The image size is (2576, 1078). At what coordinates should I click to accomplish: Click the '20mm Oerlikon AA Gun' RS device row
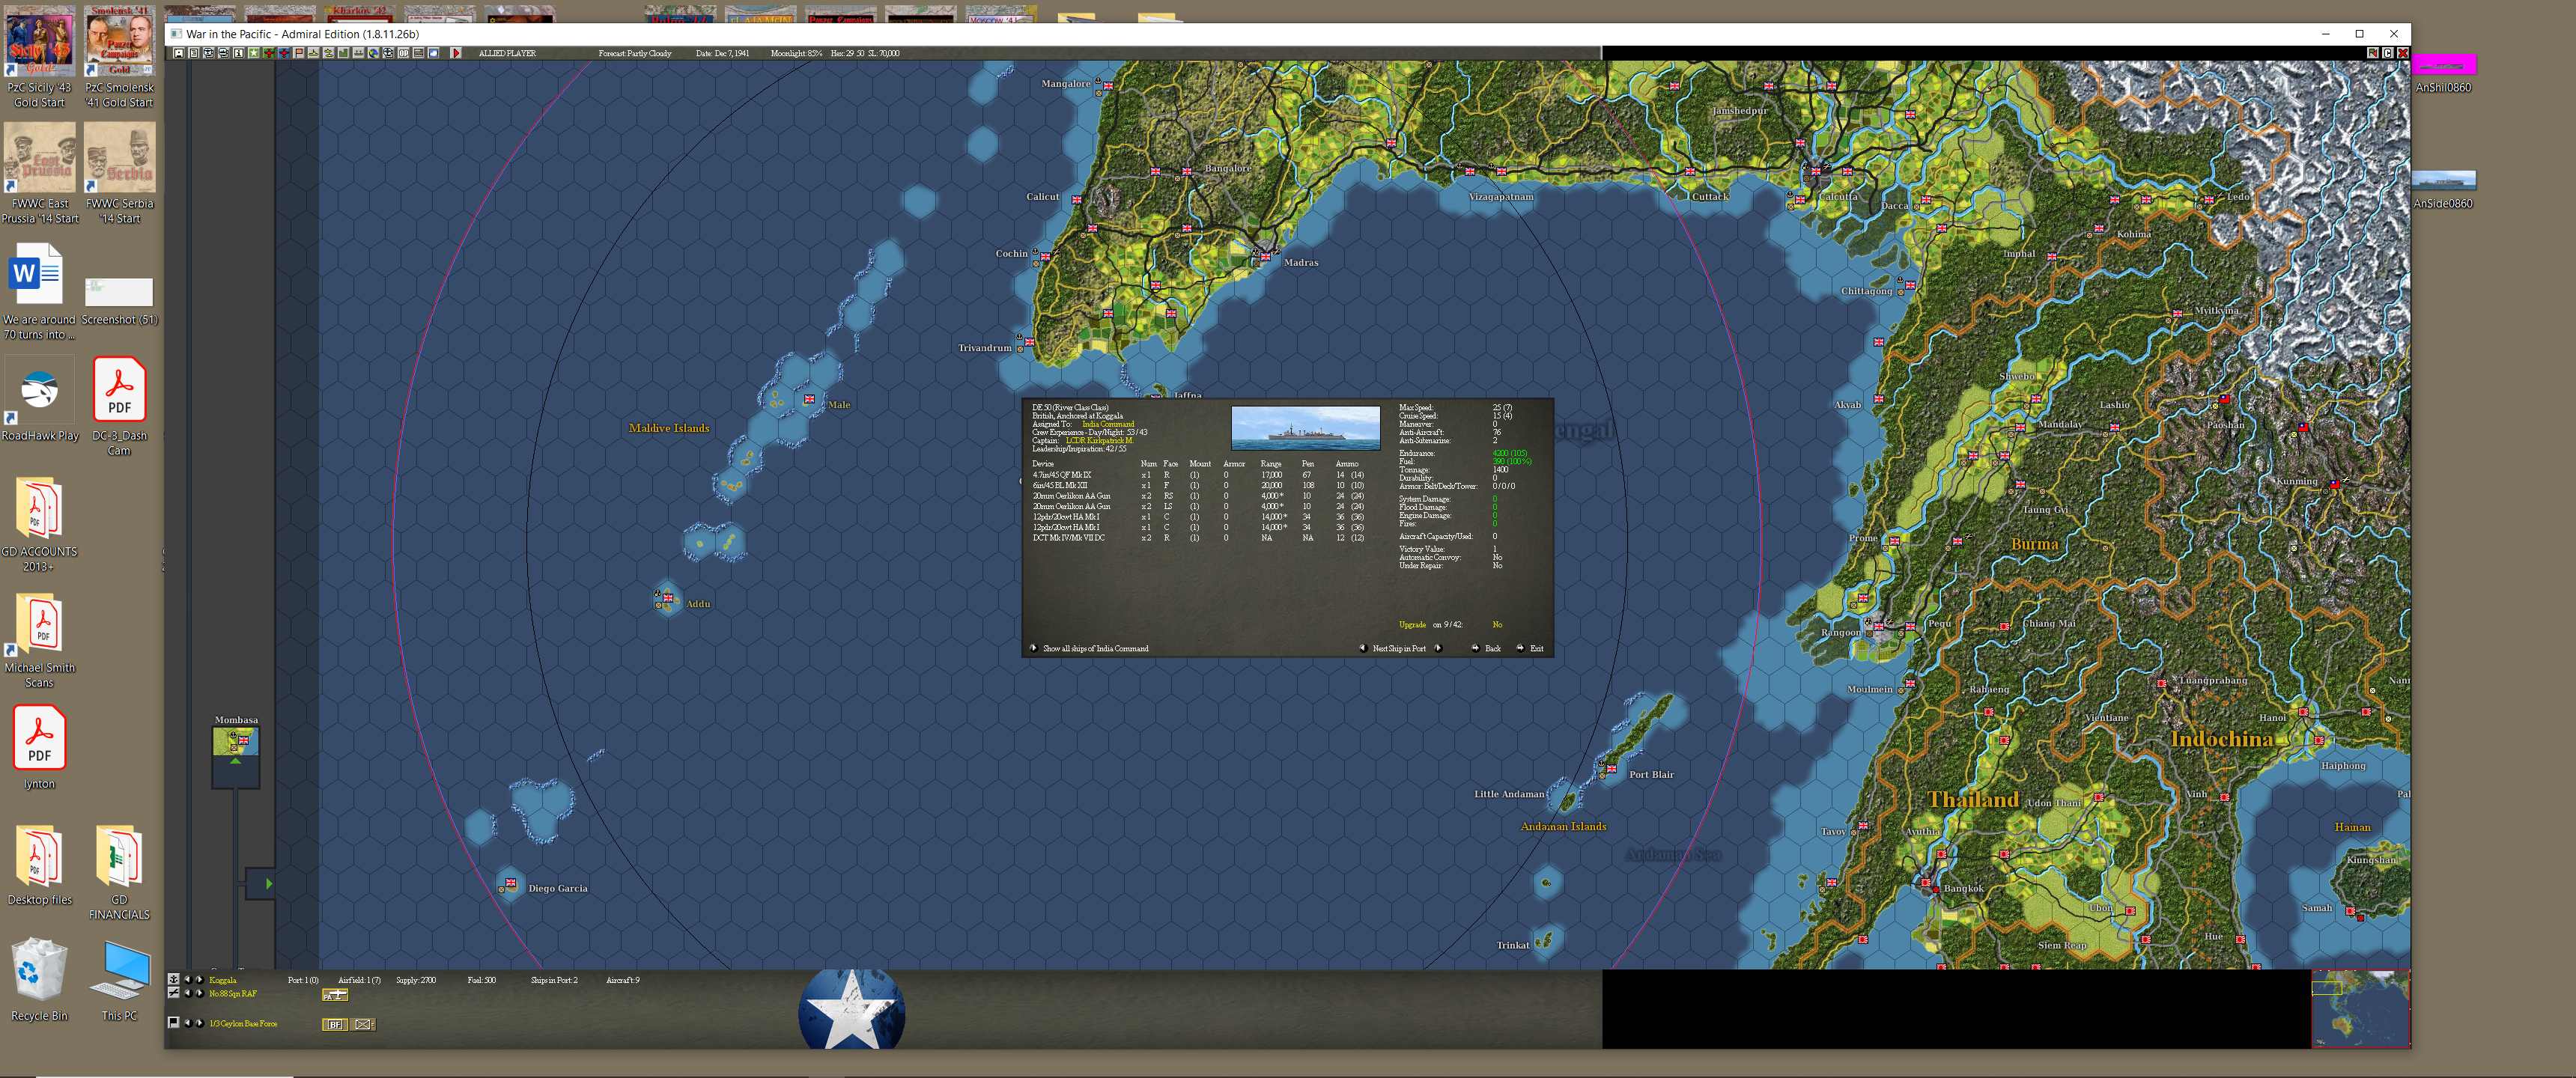(x=1198, y=496)
